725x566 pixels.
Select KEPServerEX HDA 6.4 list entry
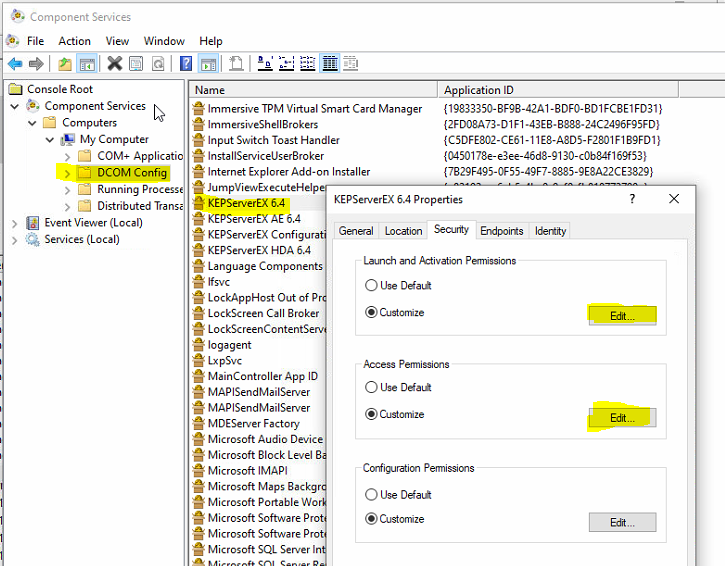tap(259, 250)
